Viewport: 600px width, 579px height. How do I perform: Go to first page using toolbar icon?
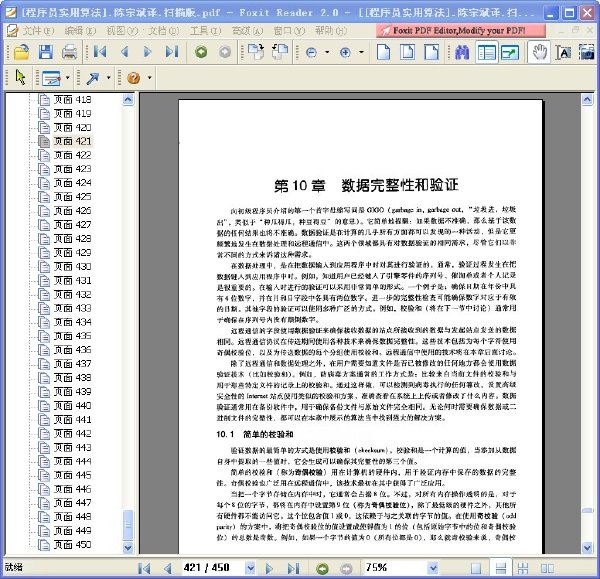[x=100, y=52]
